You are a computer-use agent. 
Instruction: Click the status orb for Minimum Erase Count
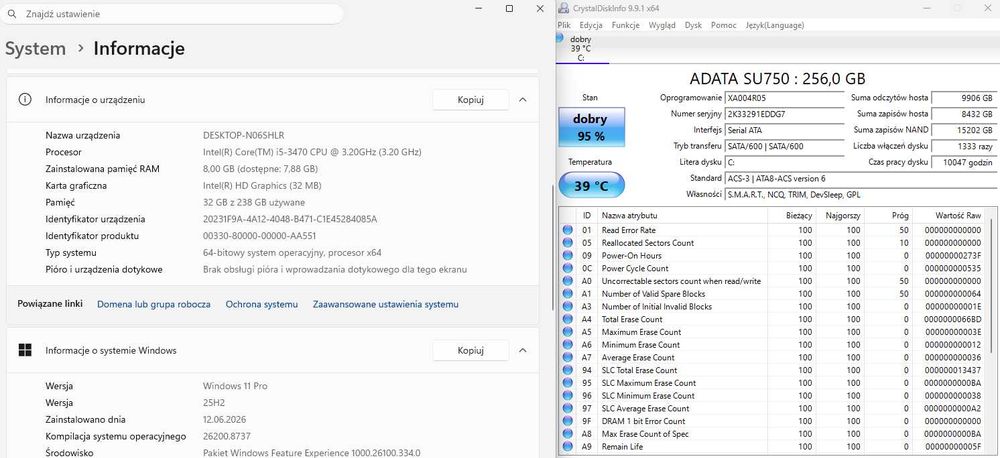pos(568,345)
